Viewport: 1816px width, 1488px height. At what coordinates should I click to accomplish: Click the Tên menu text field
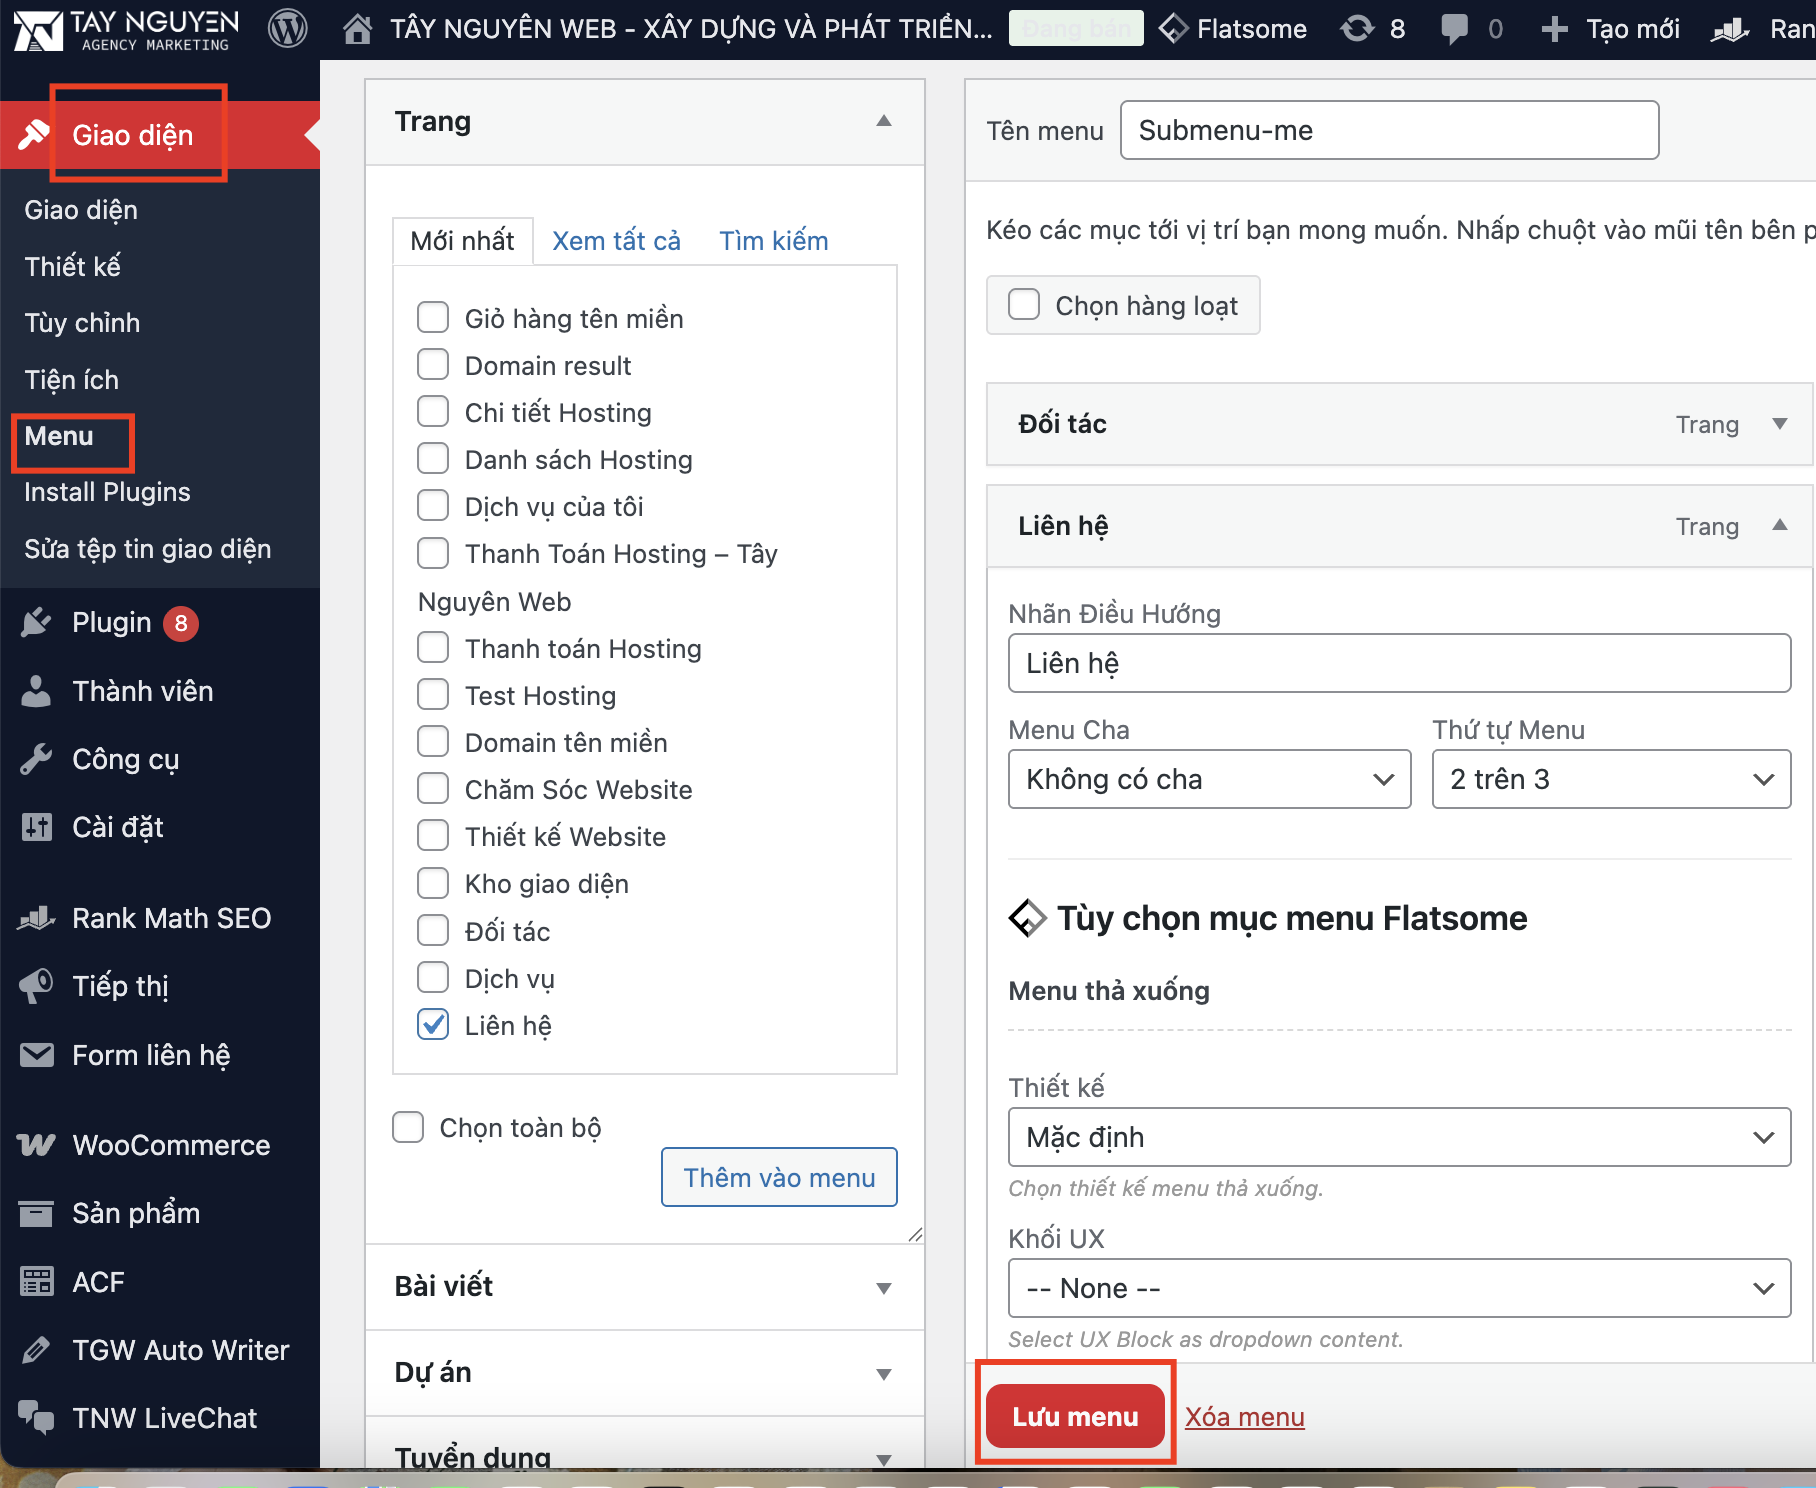click(x=1389, y=130)
